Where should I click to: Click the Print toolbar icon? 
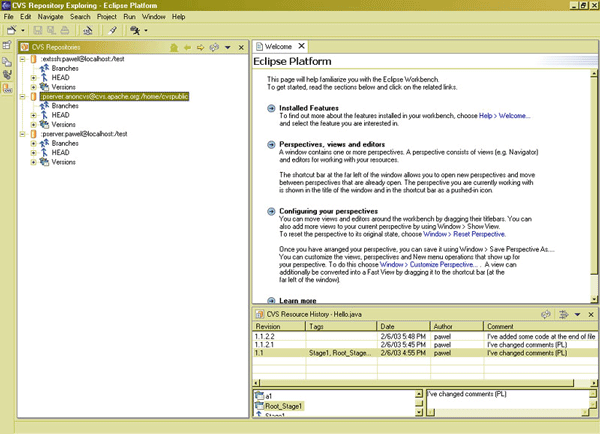coord(65,30)
